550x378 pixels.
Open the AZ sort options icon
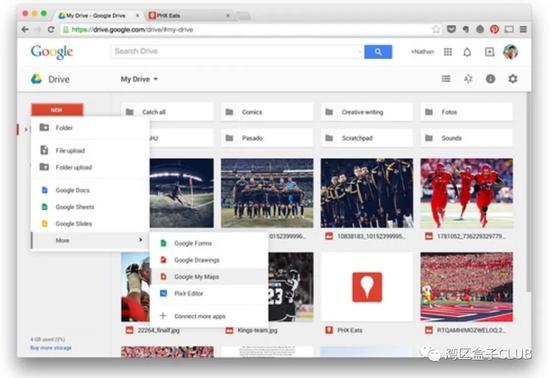468,79
